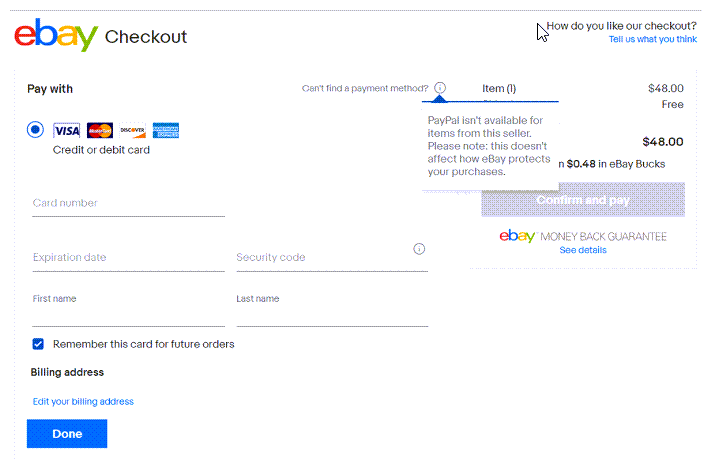713x462 pixels.
Task: Click See details under Money Back Guarantee
Action: (x=583, y=250)
